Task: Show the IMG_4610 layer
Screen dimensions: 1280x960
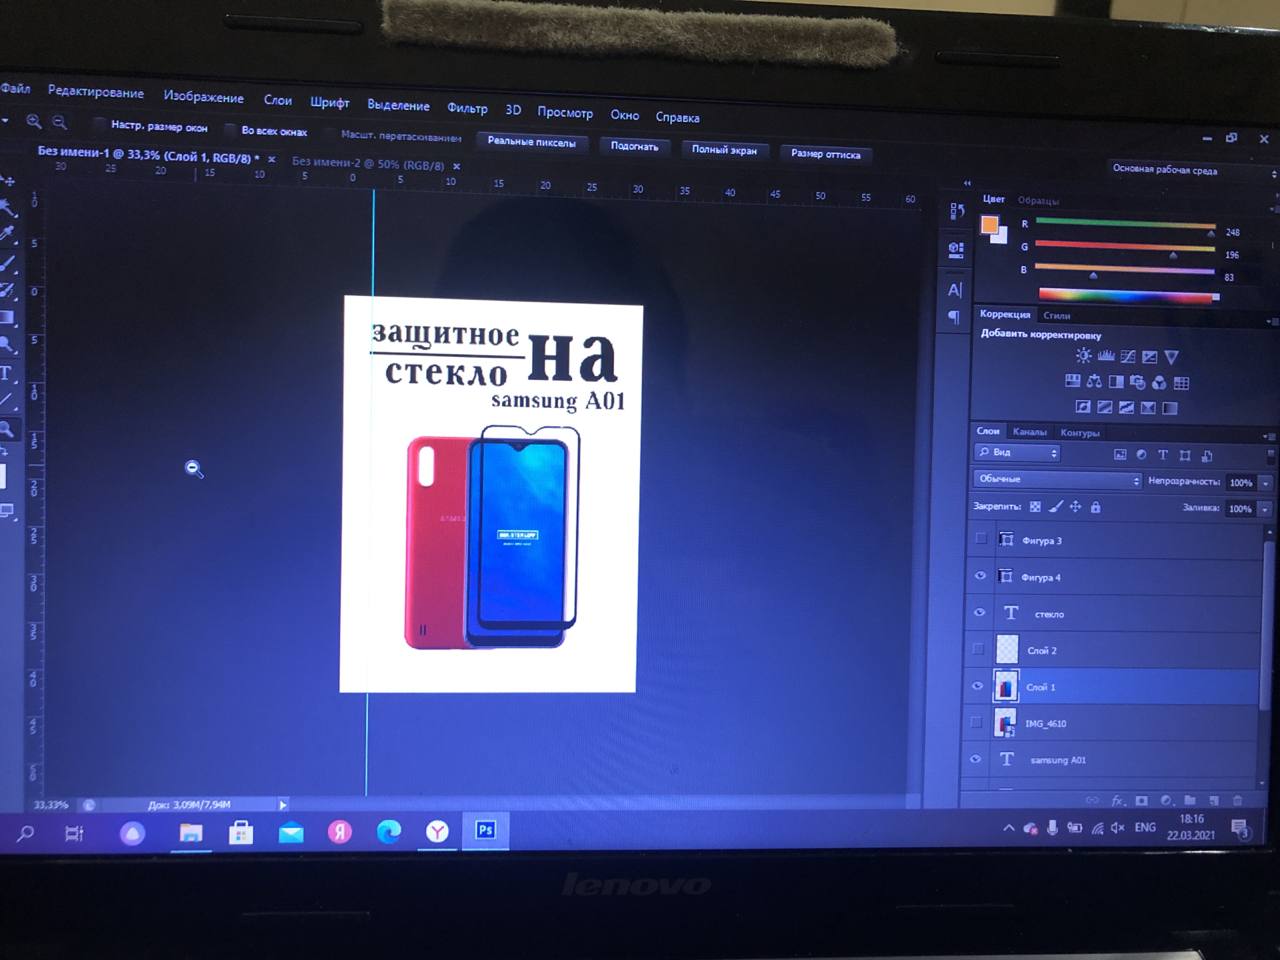Action: click(976, 721)
